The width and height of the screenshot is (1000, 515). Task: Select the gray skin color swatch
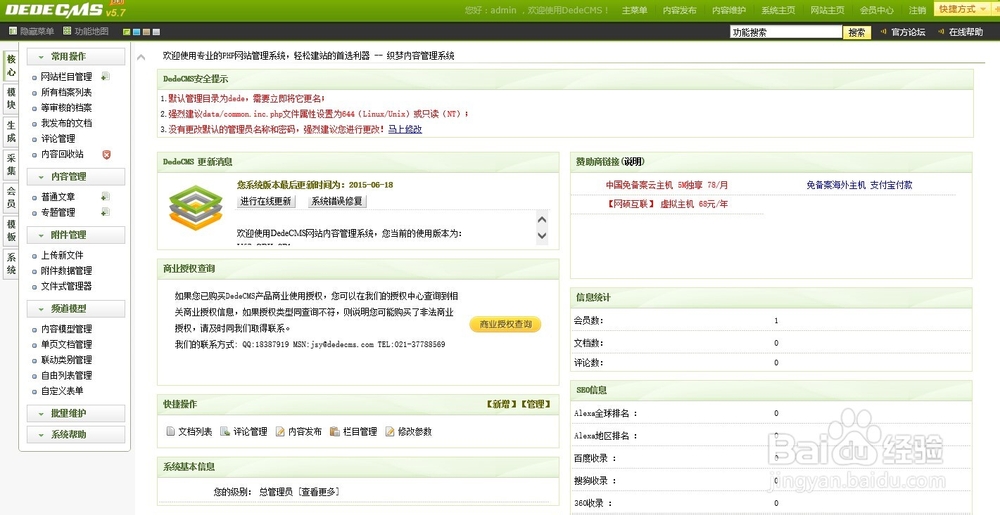156,31
